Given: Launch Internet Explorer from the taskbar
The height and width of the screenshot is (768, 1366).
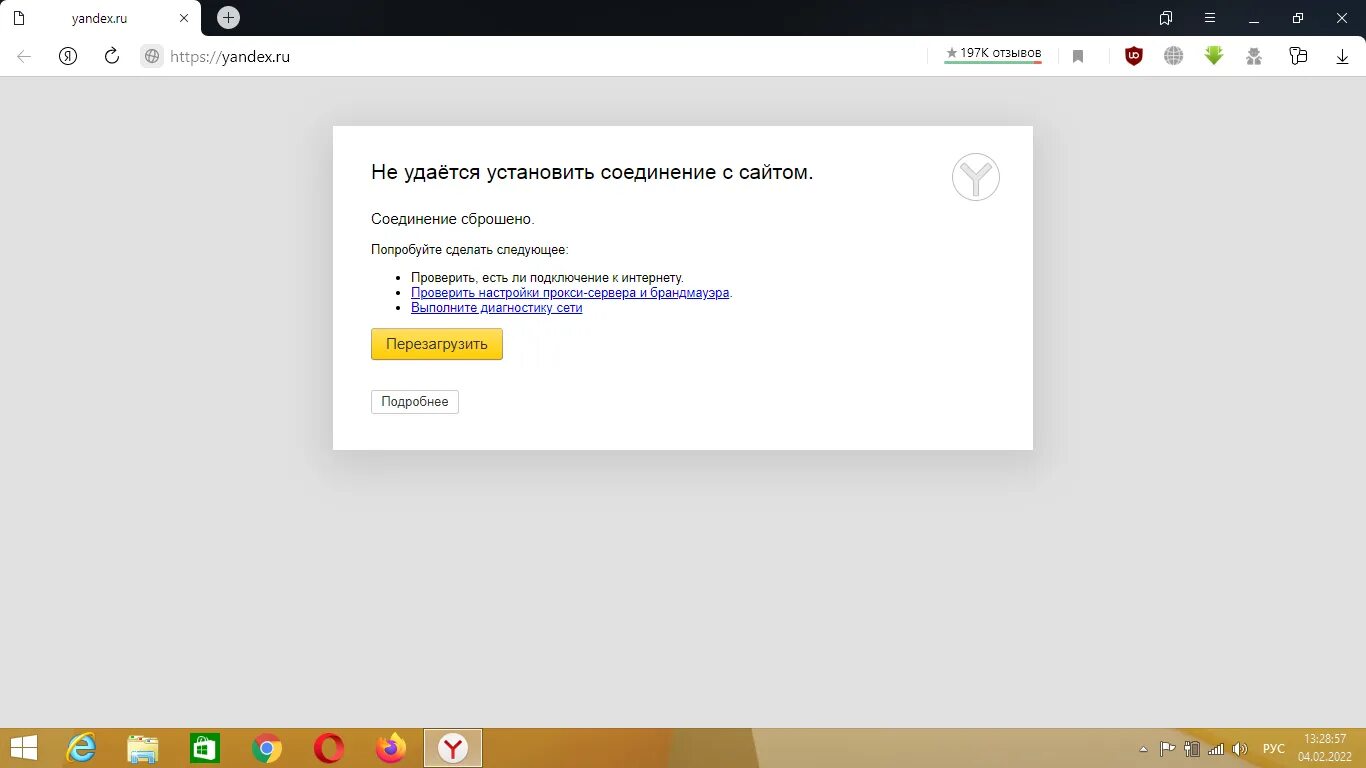Looking at the screenshot, I should [81, 748].
